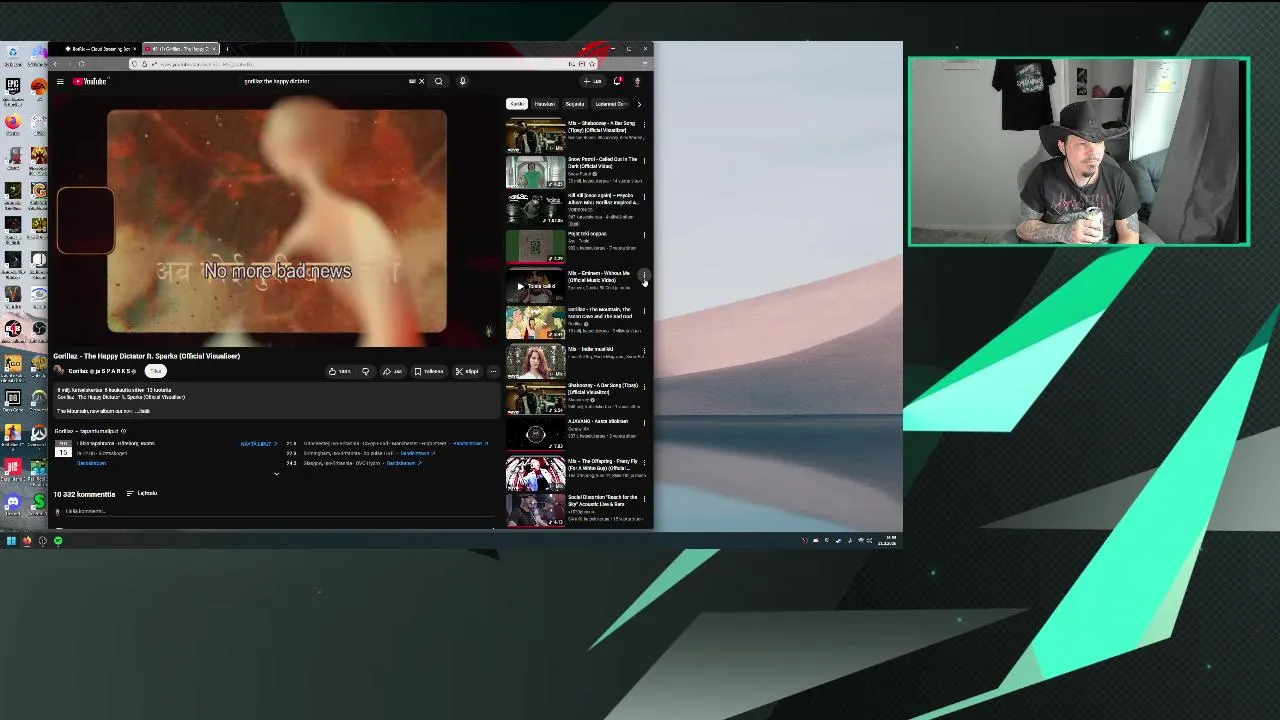Select the Sarjasta filter chip
The image size is (1280, 720).
pyautogui.click(x=575, y=104)
